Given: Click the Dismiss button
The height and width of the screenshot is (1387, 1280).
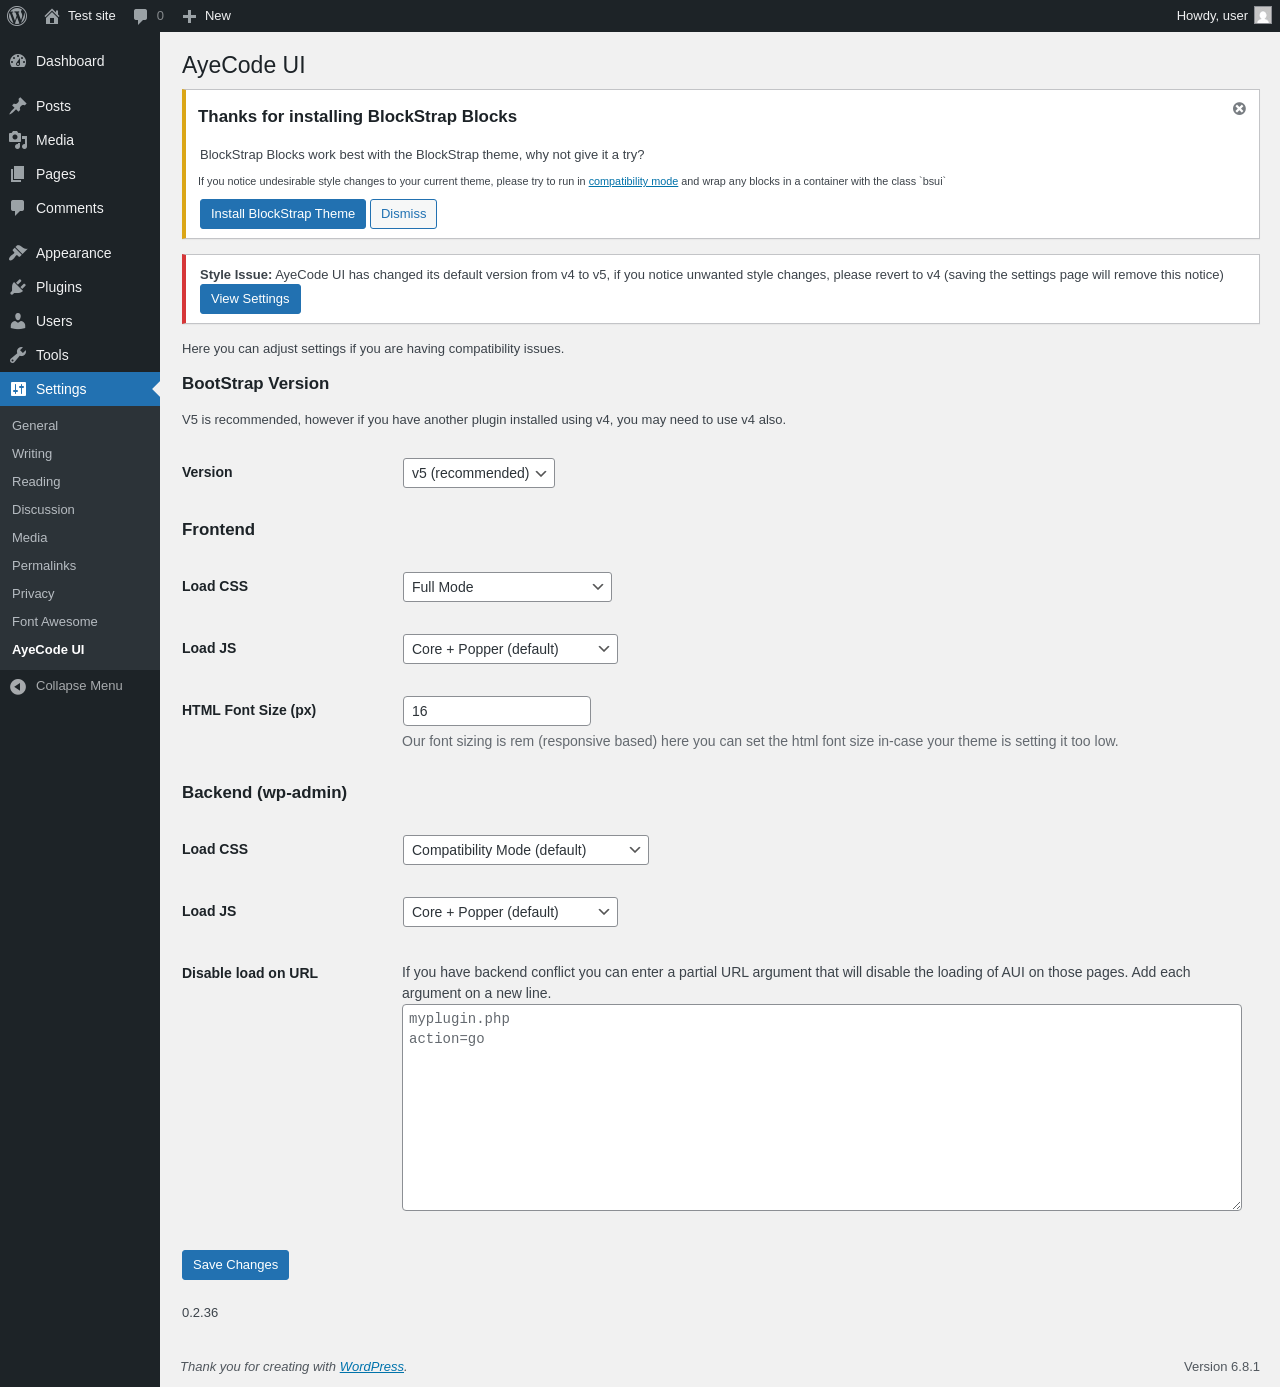Looking at the screenshot, I should point(403,214).
